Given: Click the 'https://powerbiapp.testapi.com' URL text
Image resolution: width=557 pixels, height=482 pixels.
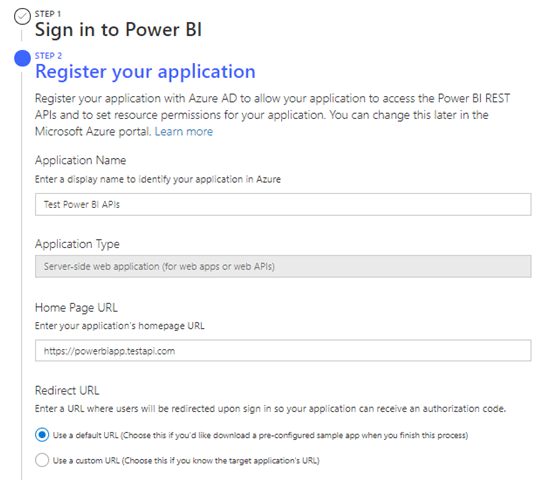Looking at the screenshot, I should coord(109,351).
